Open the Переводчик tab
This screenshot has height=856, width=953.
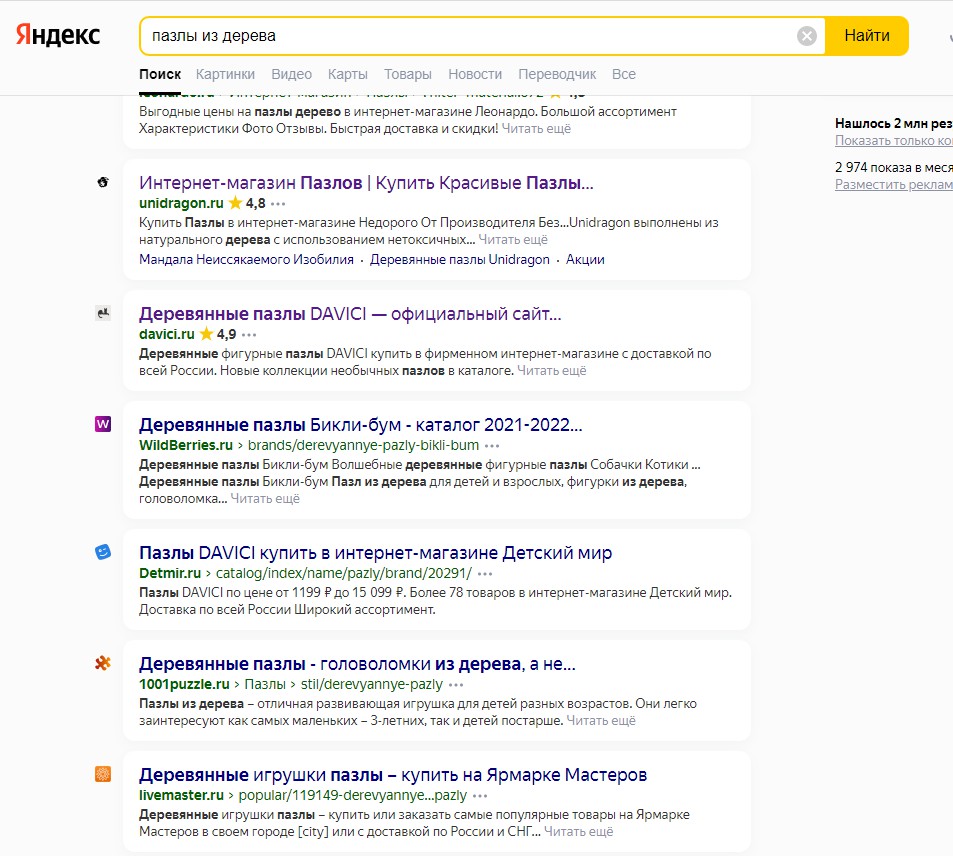557,74
